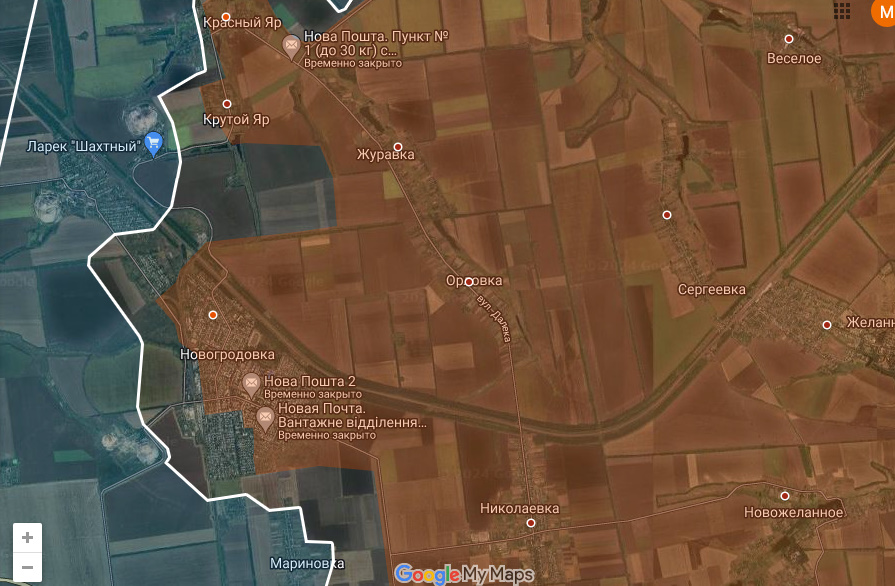Zoom out of the map
895x586 pixels.
click(27, 567)
